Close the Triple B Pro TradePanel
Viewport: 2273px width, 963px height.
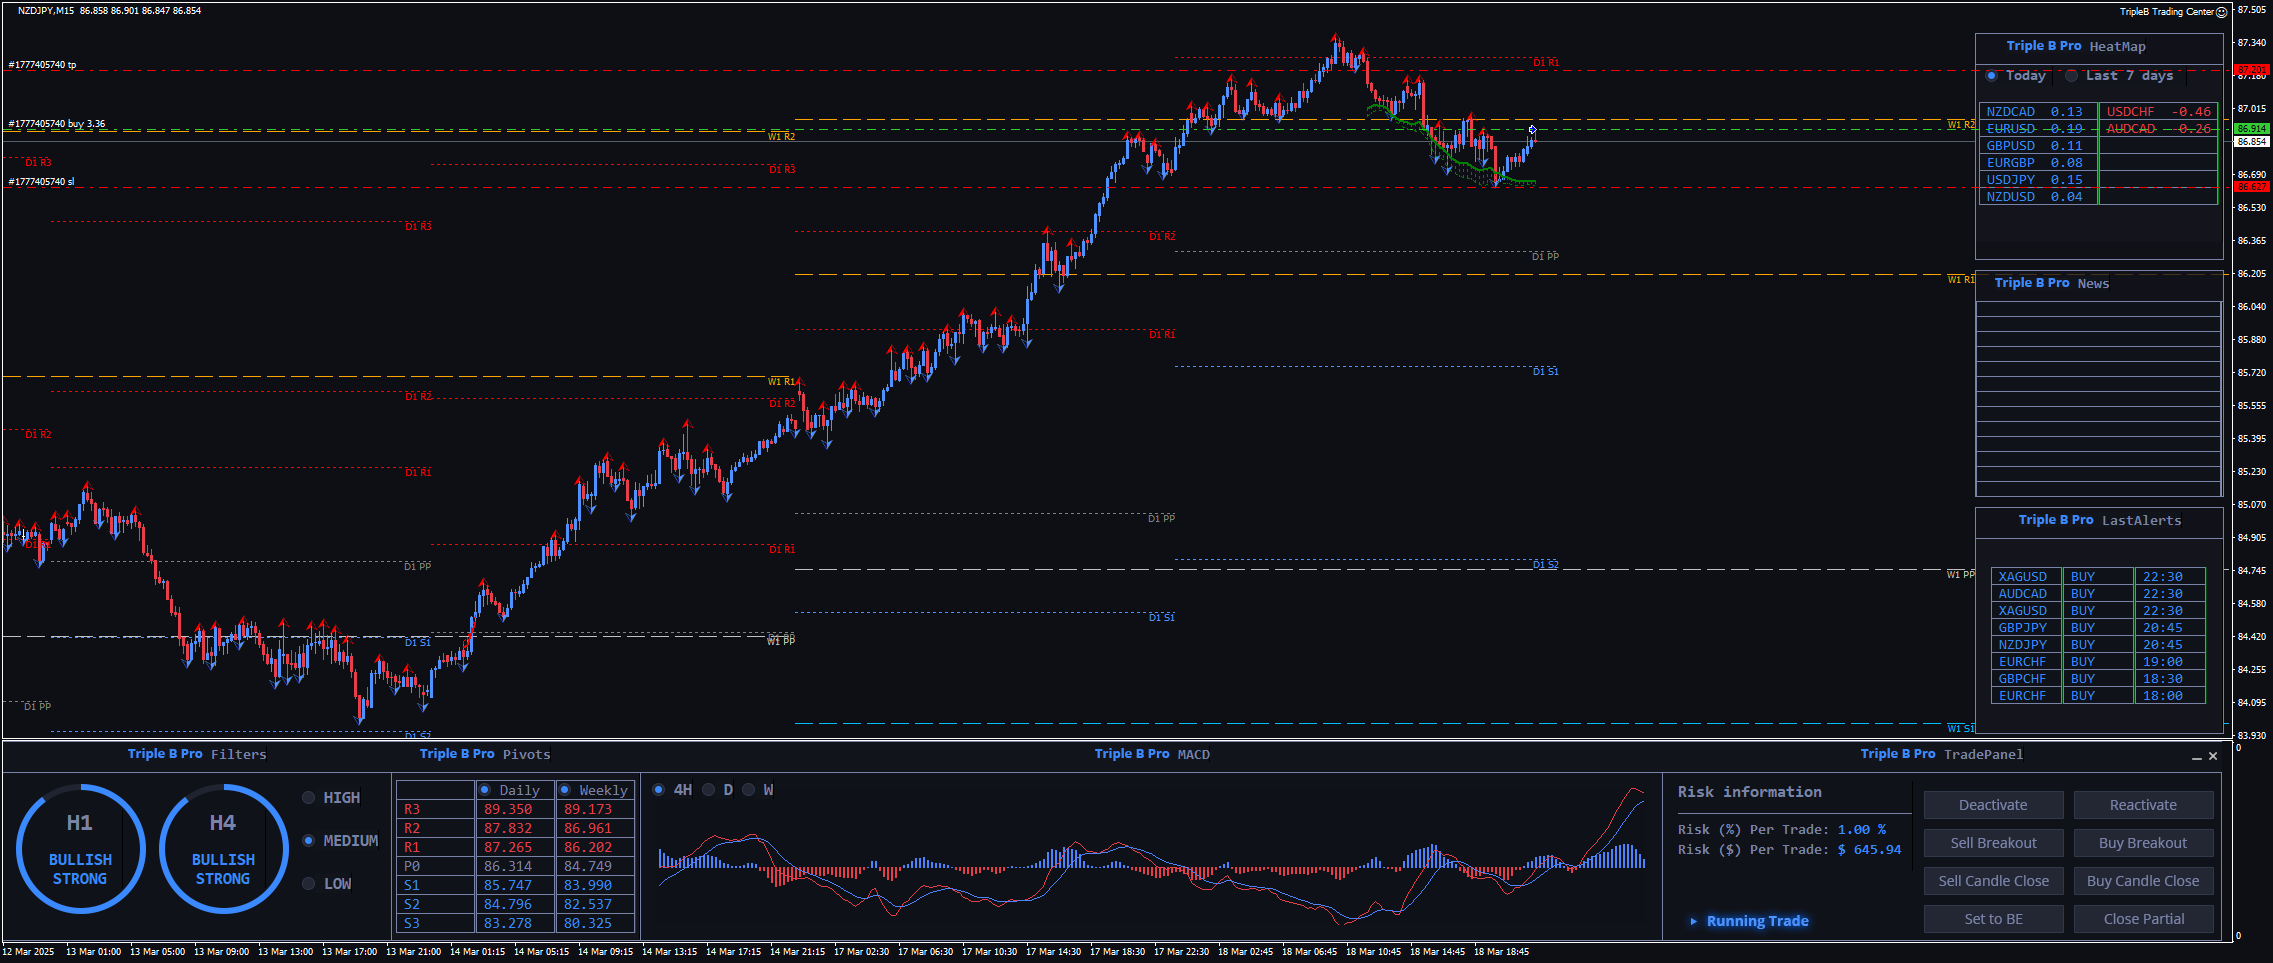click(x=2213, y=756)
